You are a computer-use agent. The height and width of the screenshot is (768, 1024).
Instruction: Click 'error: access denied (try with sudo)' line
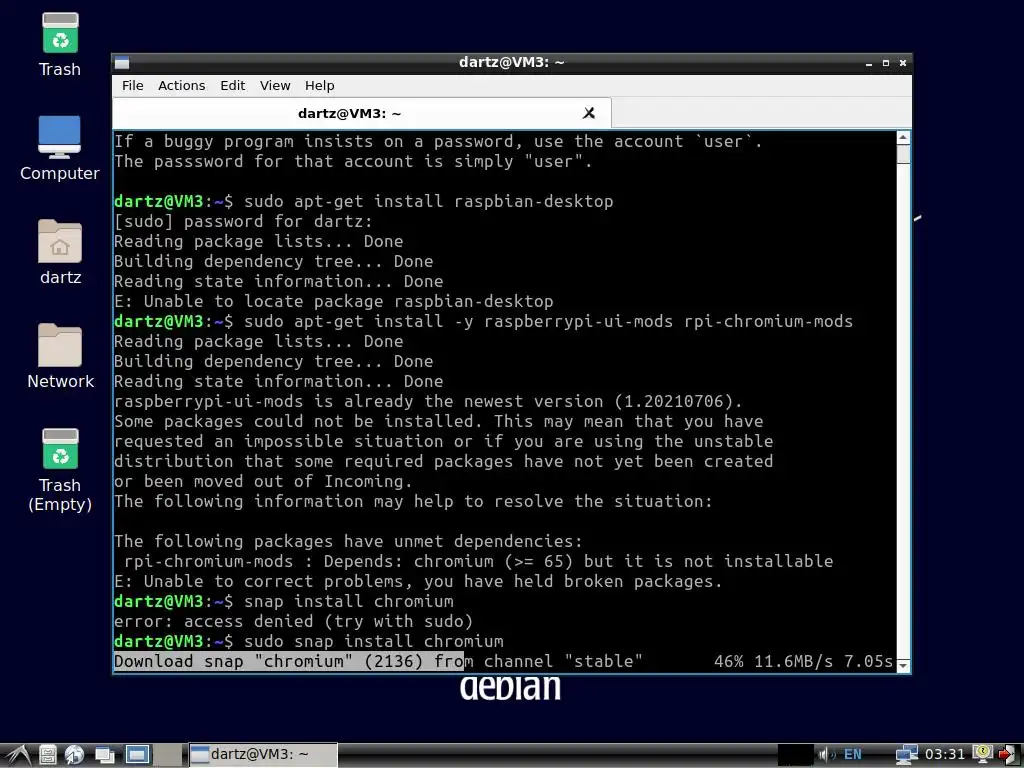(293, 621)
